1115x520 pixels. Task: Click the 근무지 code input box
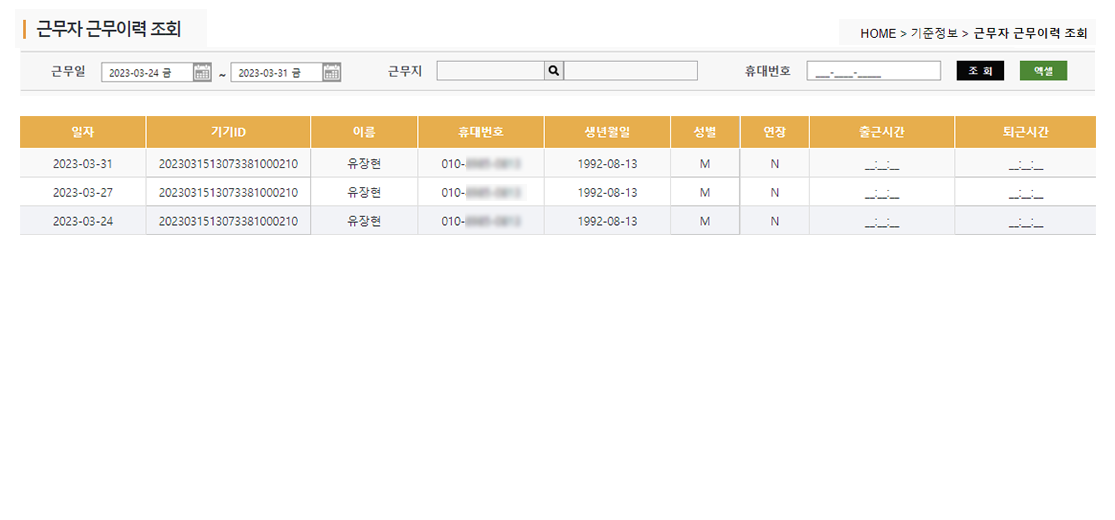click(x=490, y=71)
